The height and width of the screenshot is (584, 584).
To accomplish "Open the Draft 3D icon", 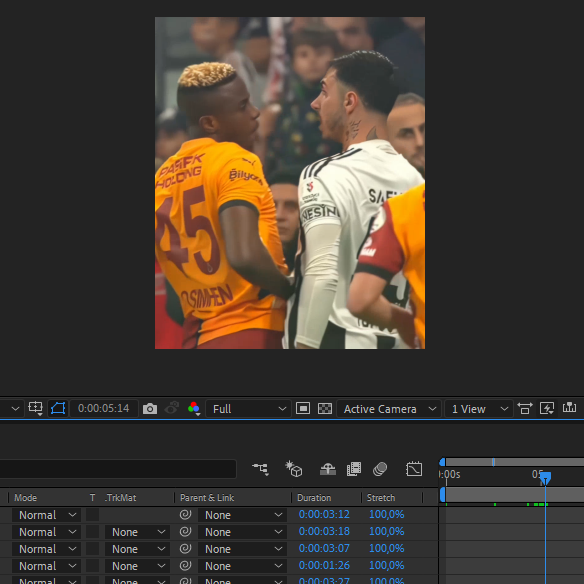I will [293, 469].
